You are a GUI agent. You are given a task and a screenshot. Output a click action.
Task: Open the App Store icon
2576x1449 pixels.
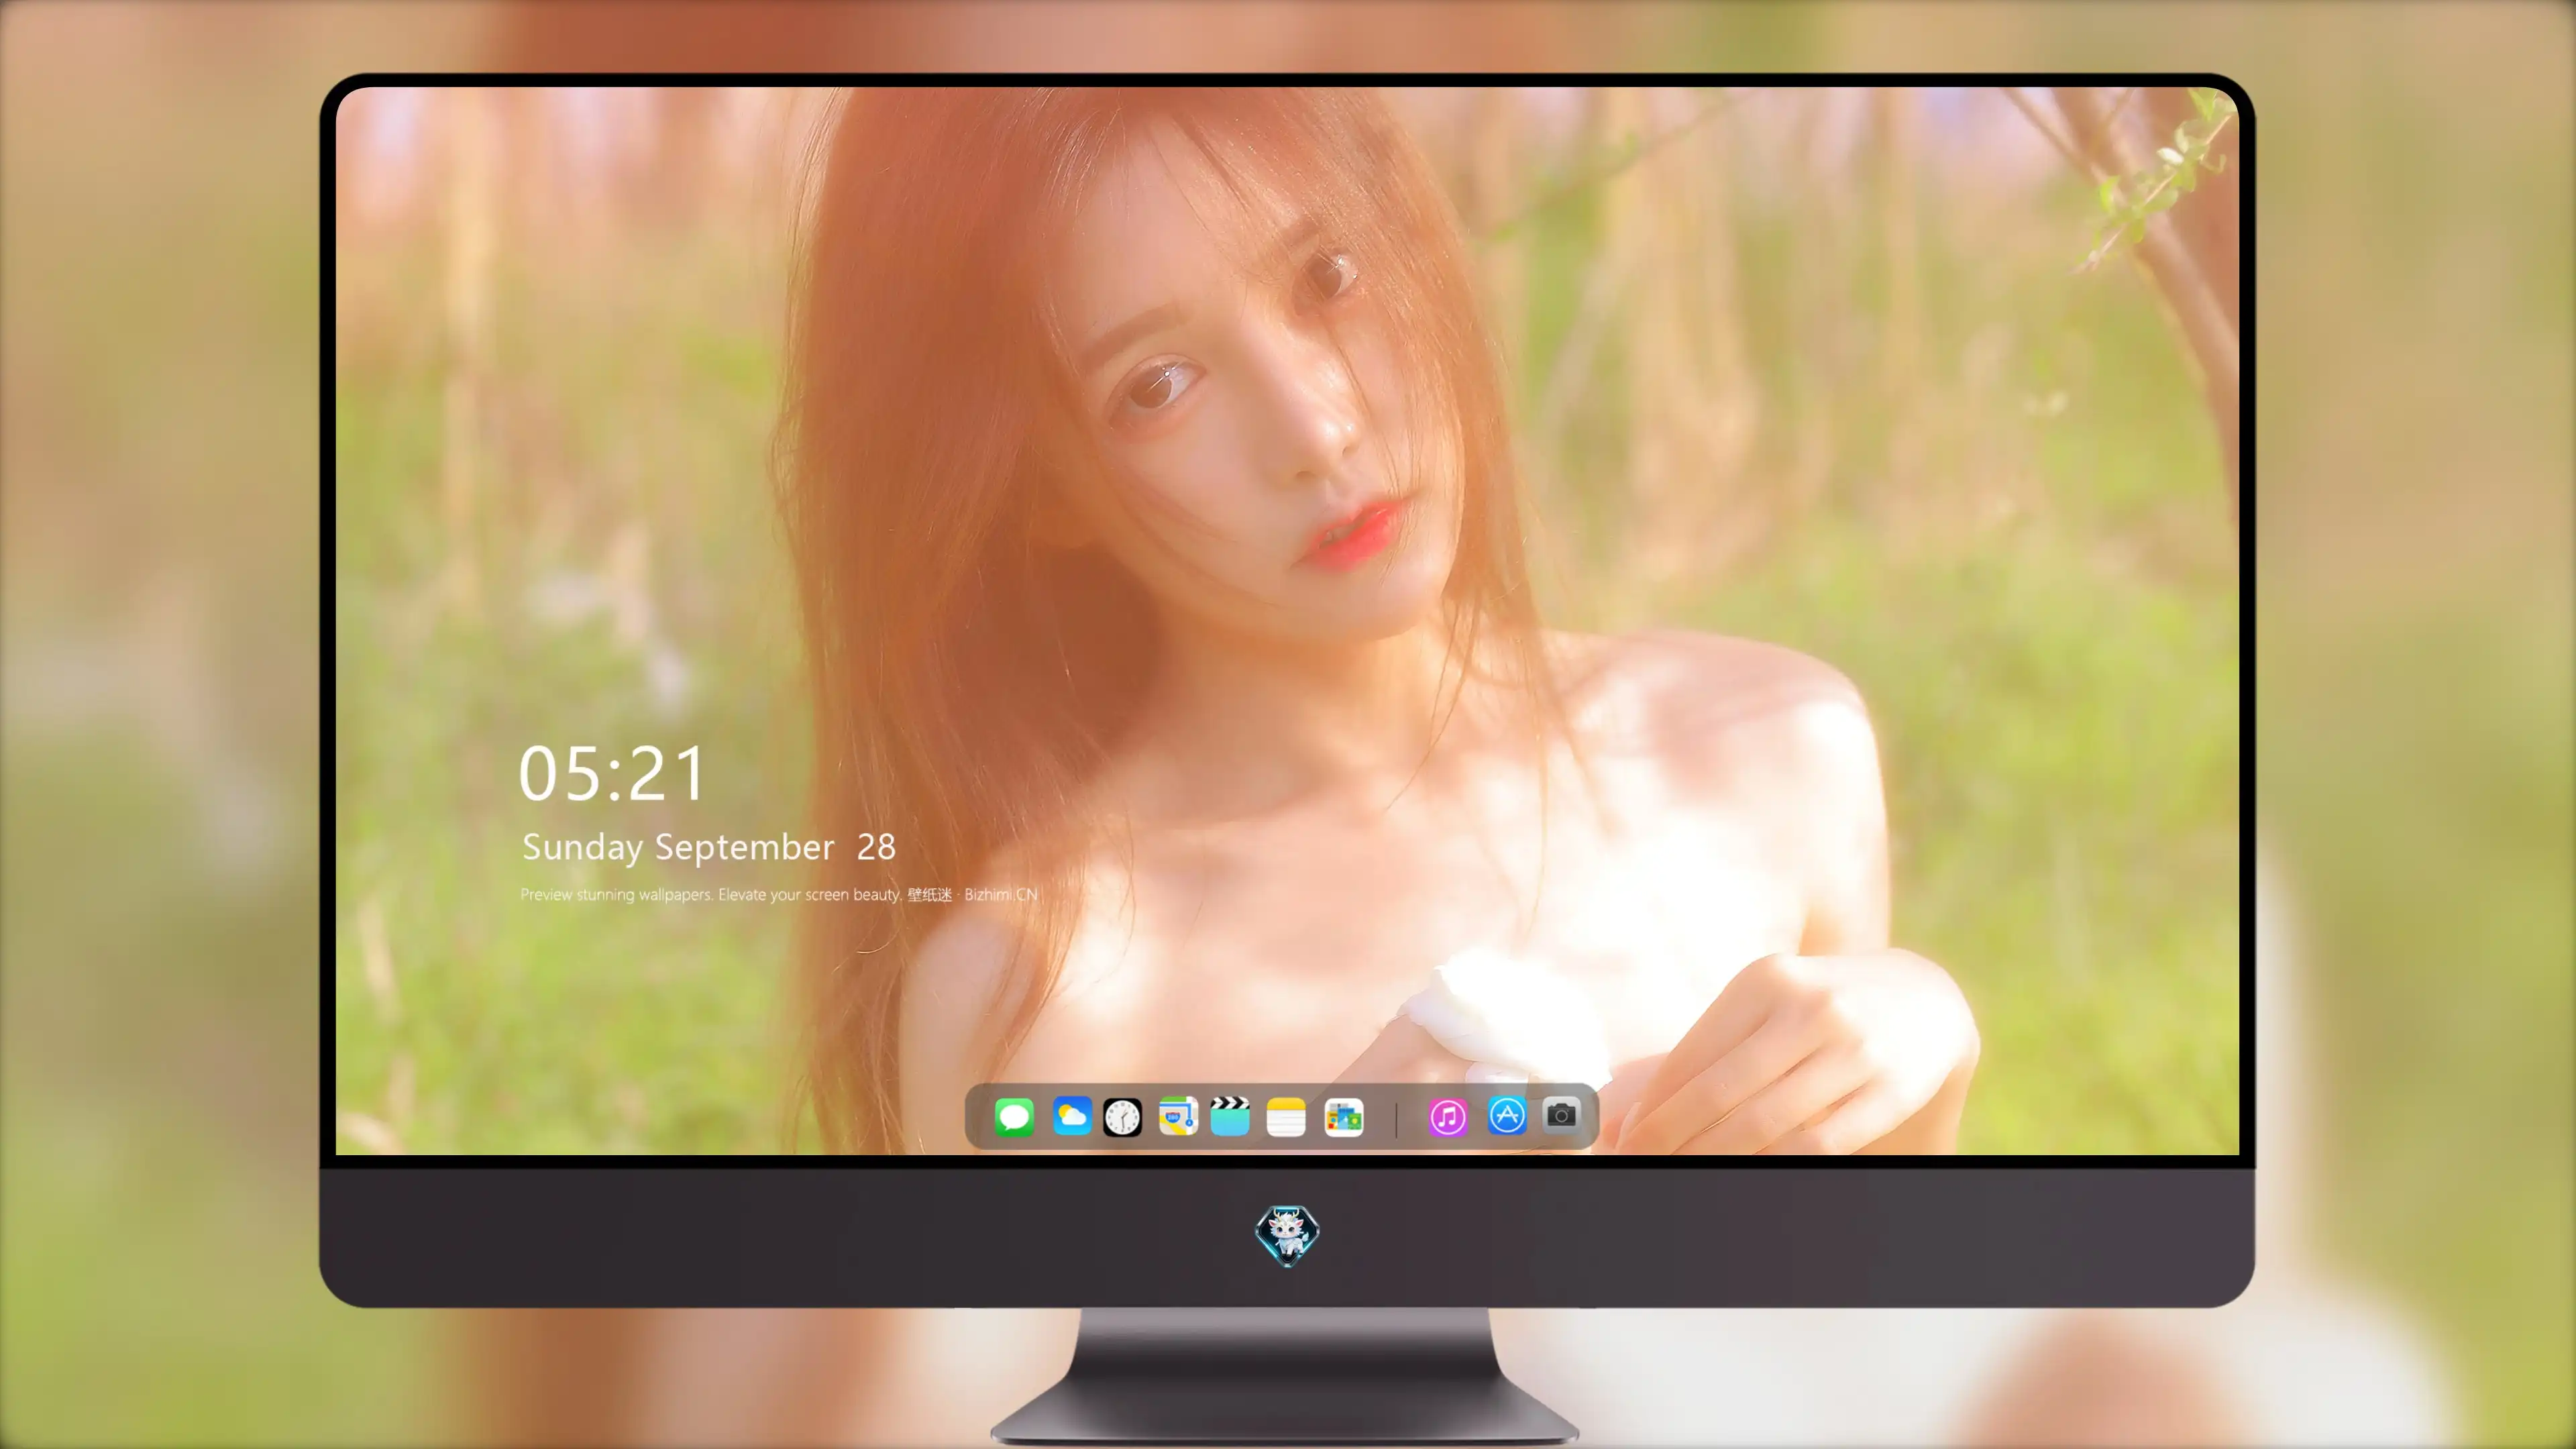pyautogui.click(x=1507, y=1115)
